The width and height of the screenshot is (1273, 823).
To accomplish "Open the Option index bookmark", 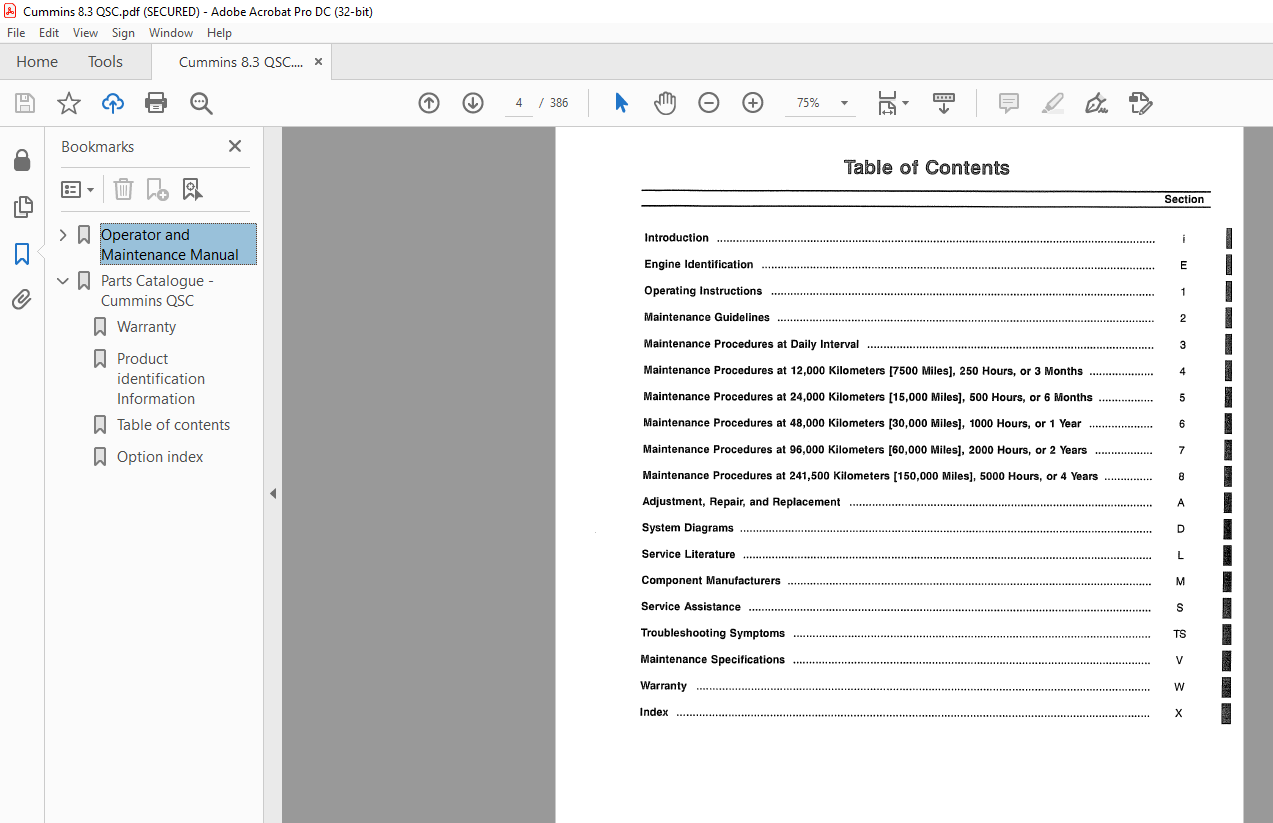I will [160, 457].
